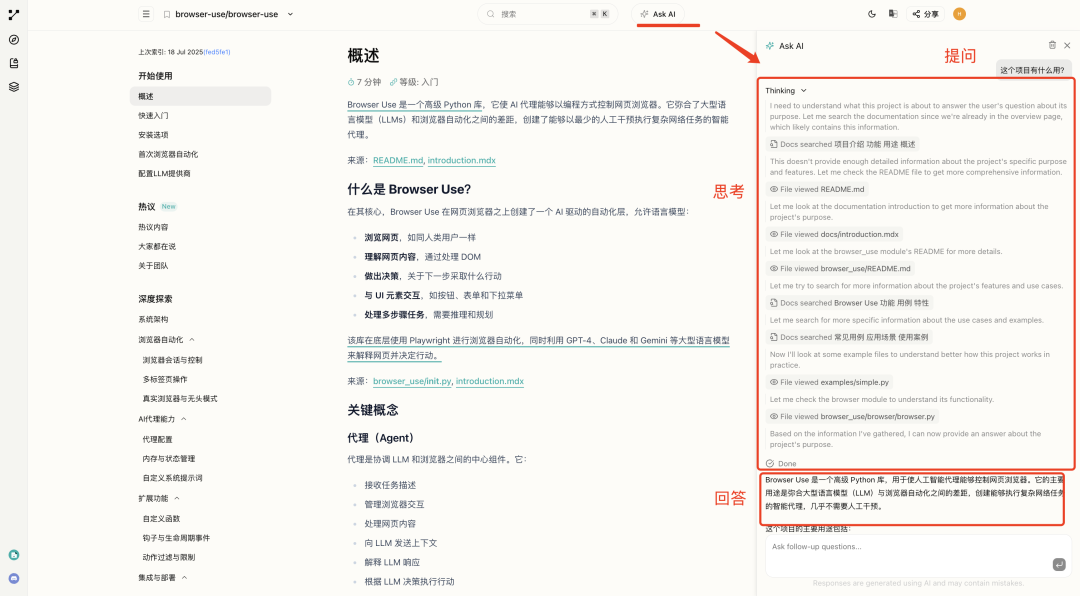This screenshot has height=596, width=1080.
Task: Open the 代理配置 sidebar page
Action: click(x=157, y=440)
